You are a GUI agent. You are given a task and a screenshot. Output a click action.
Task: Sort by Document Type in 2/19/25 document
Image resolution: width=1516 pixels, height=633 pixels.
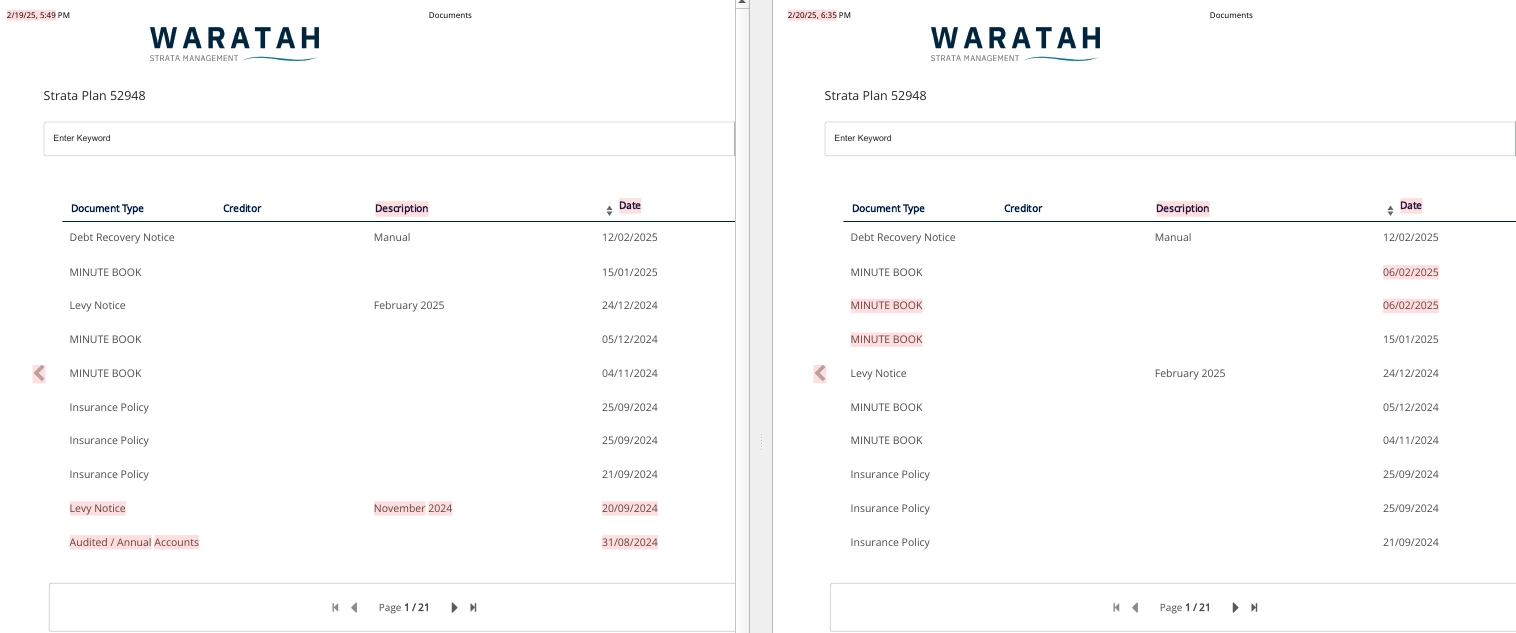(107, 208)
